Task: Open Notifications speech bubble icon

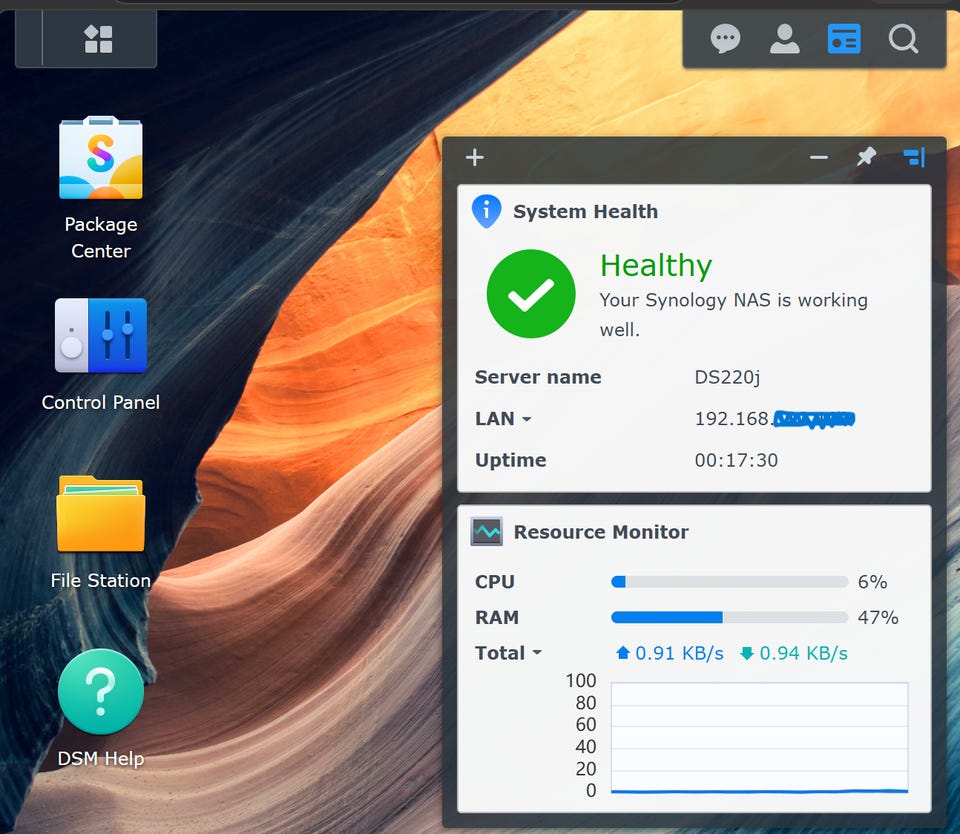Action: pyautogui.click(x=726, y=39)
